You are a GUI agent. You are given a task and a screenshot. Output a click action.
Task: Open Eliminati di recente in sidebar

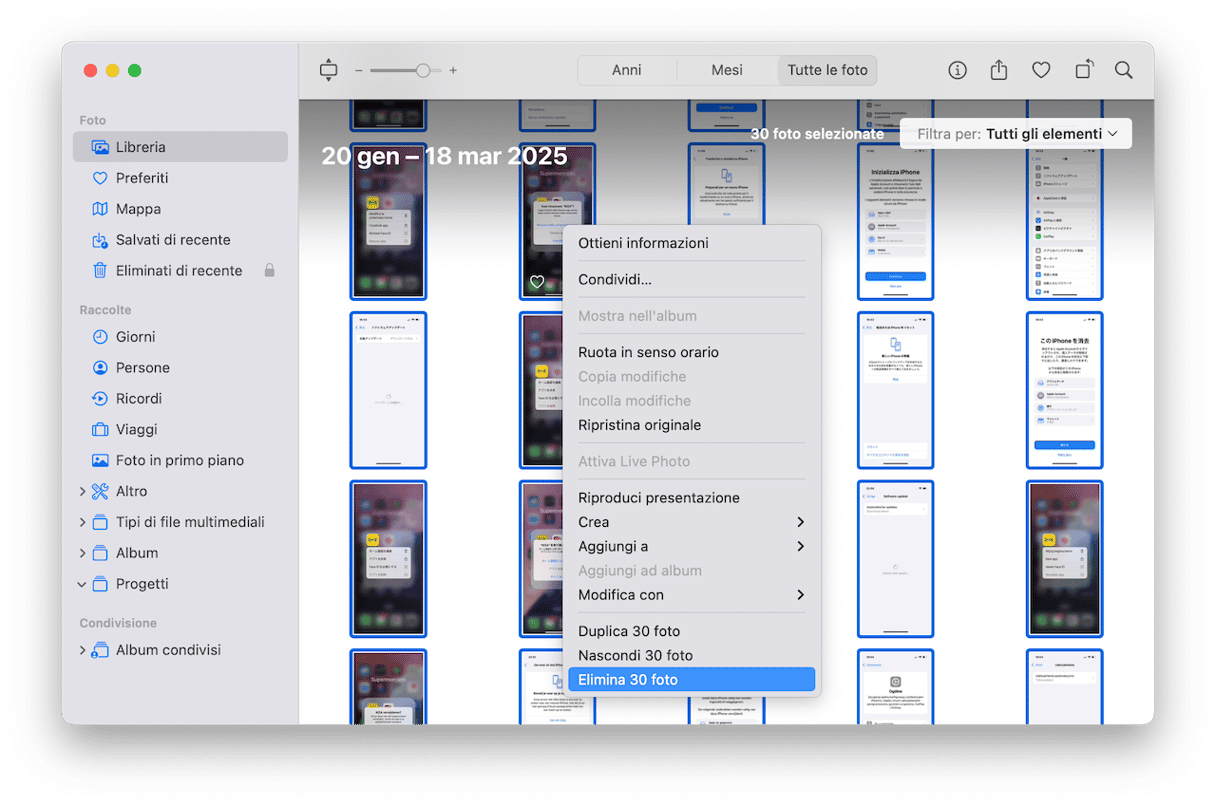(x=178, y=270)
